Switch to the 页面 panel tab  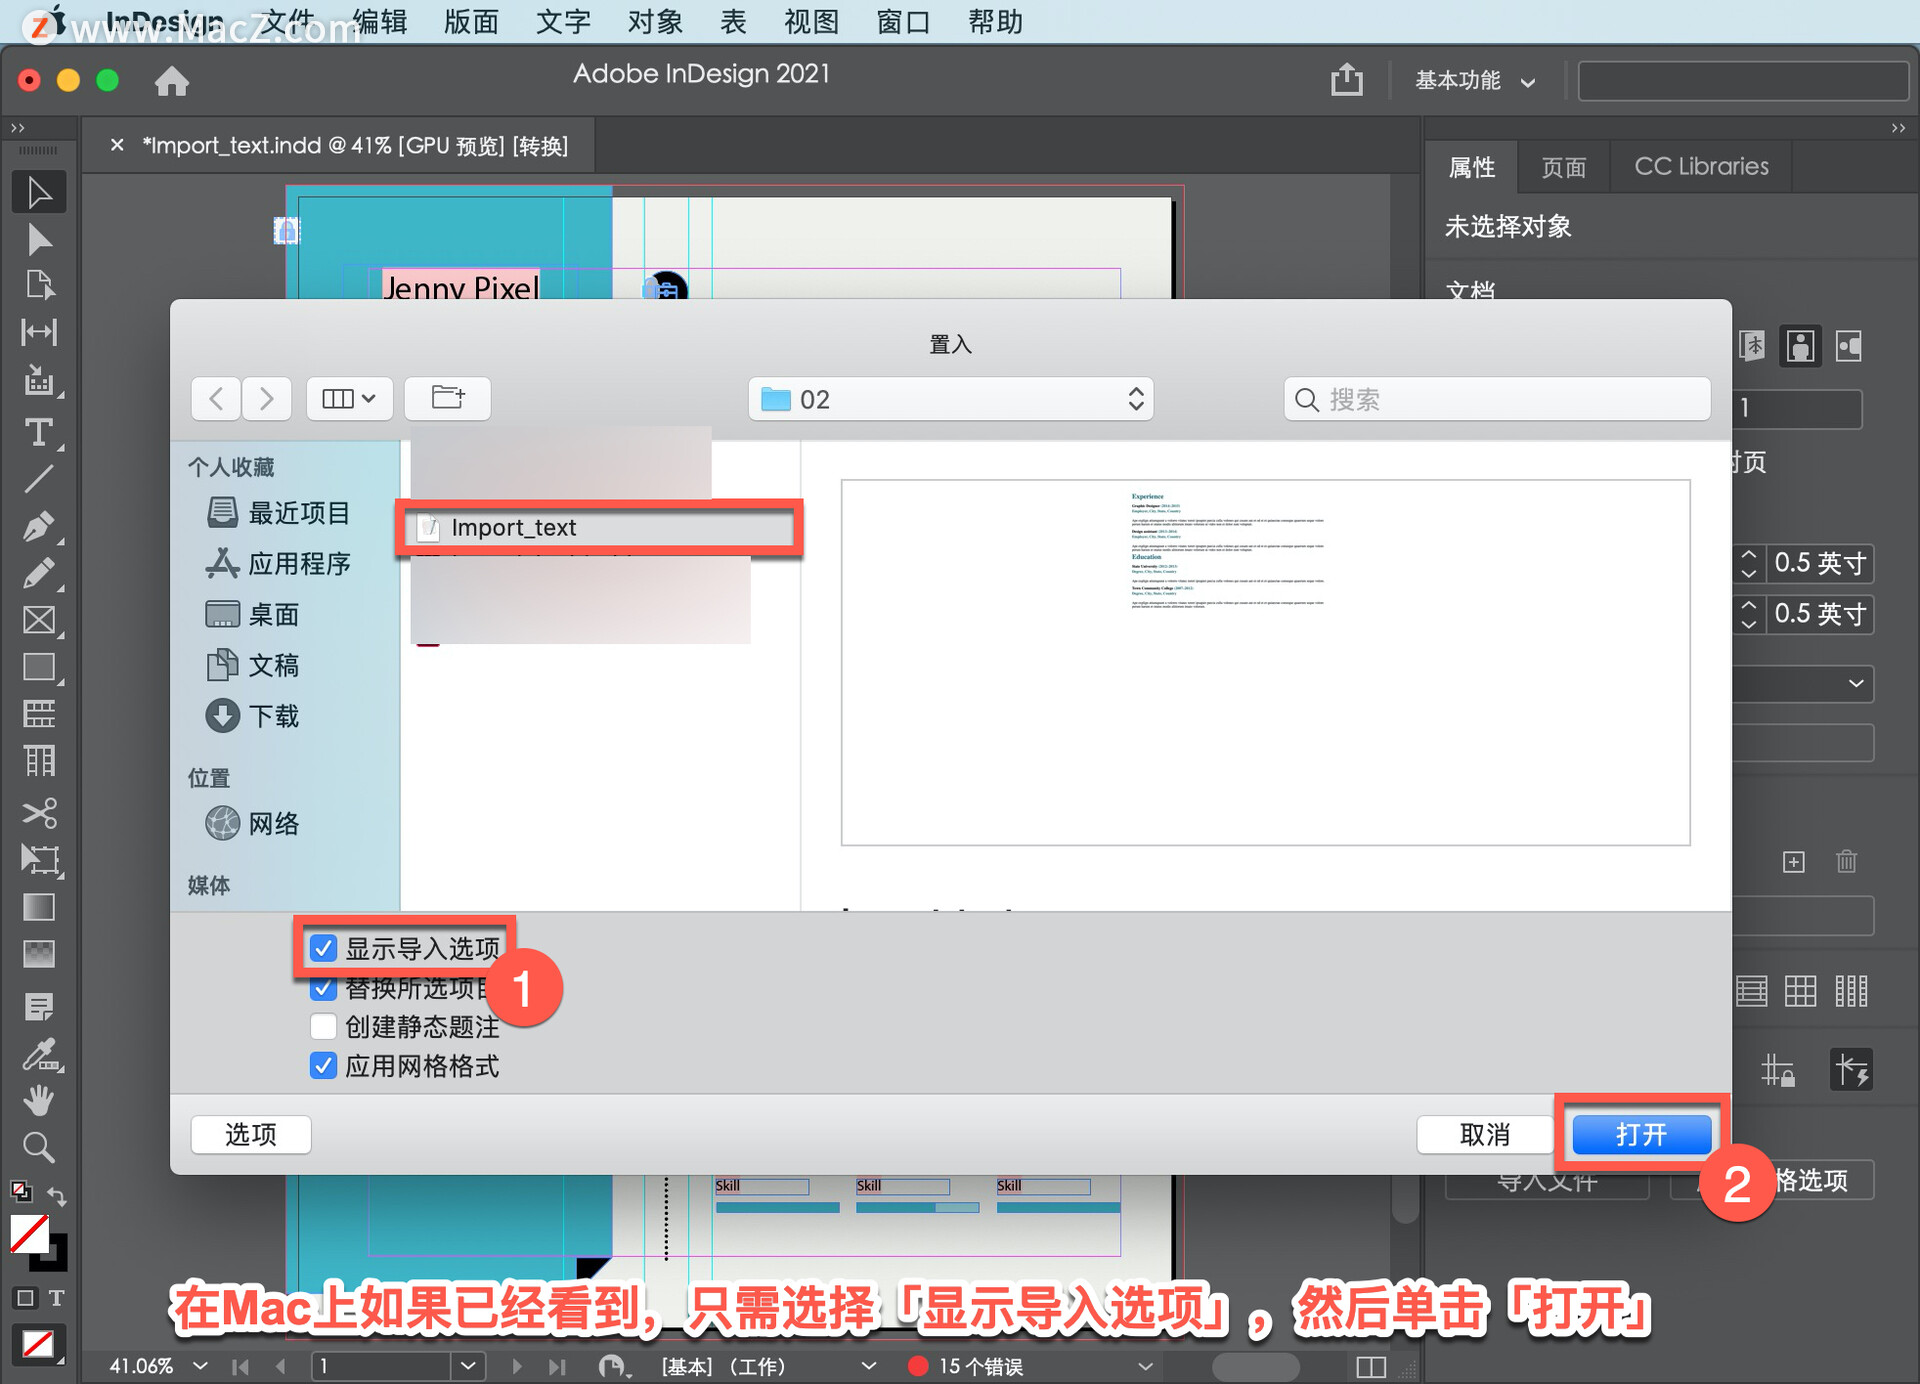(x=1563, y=167)
